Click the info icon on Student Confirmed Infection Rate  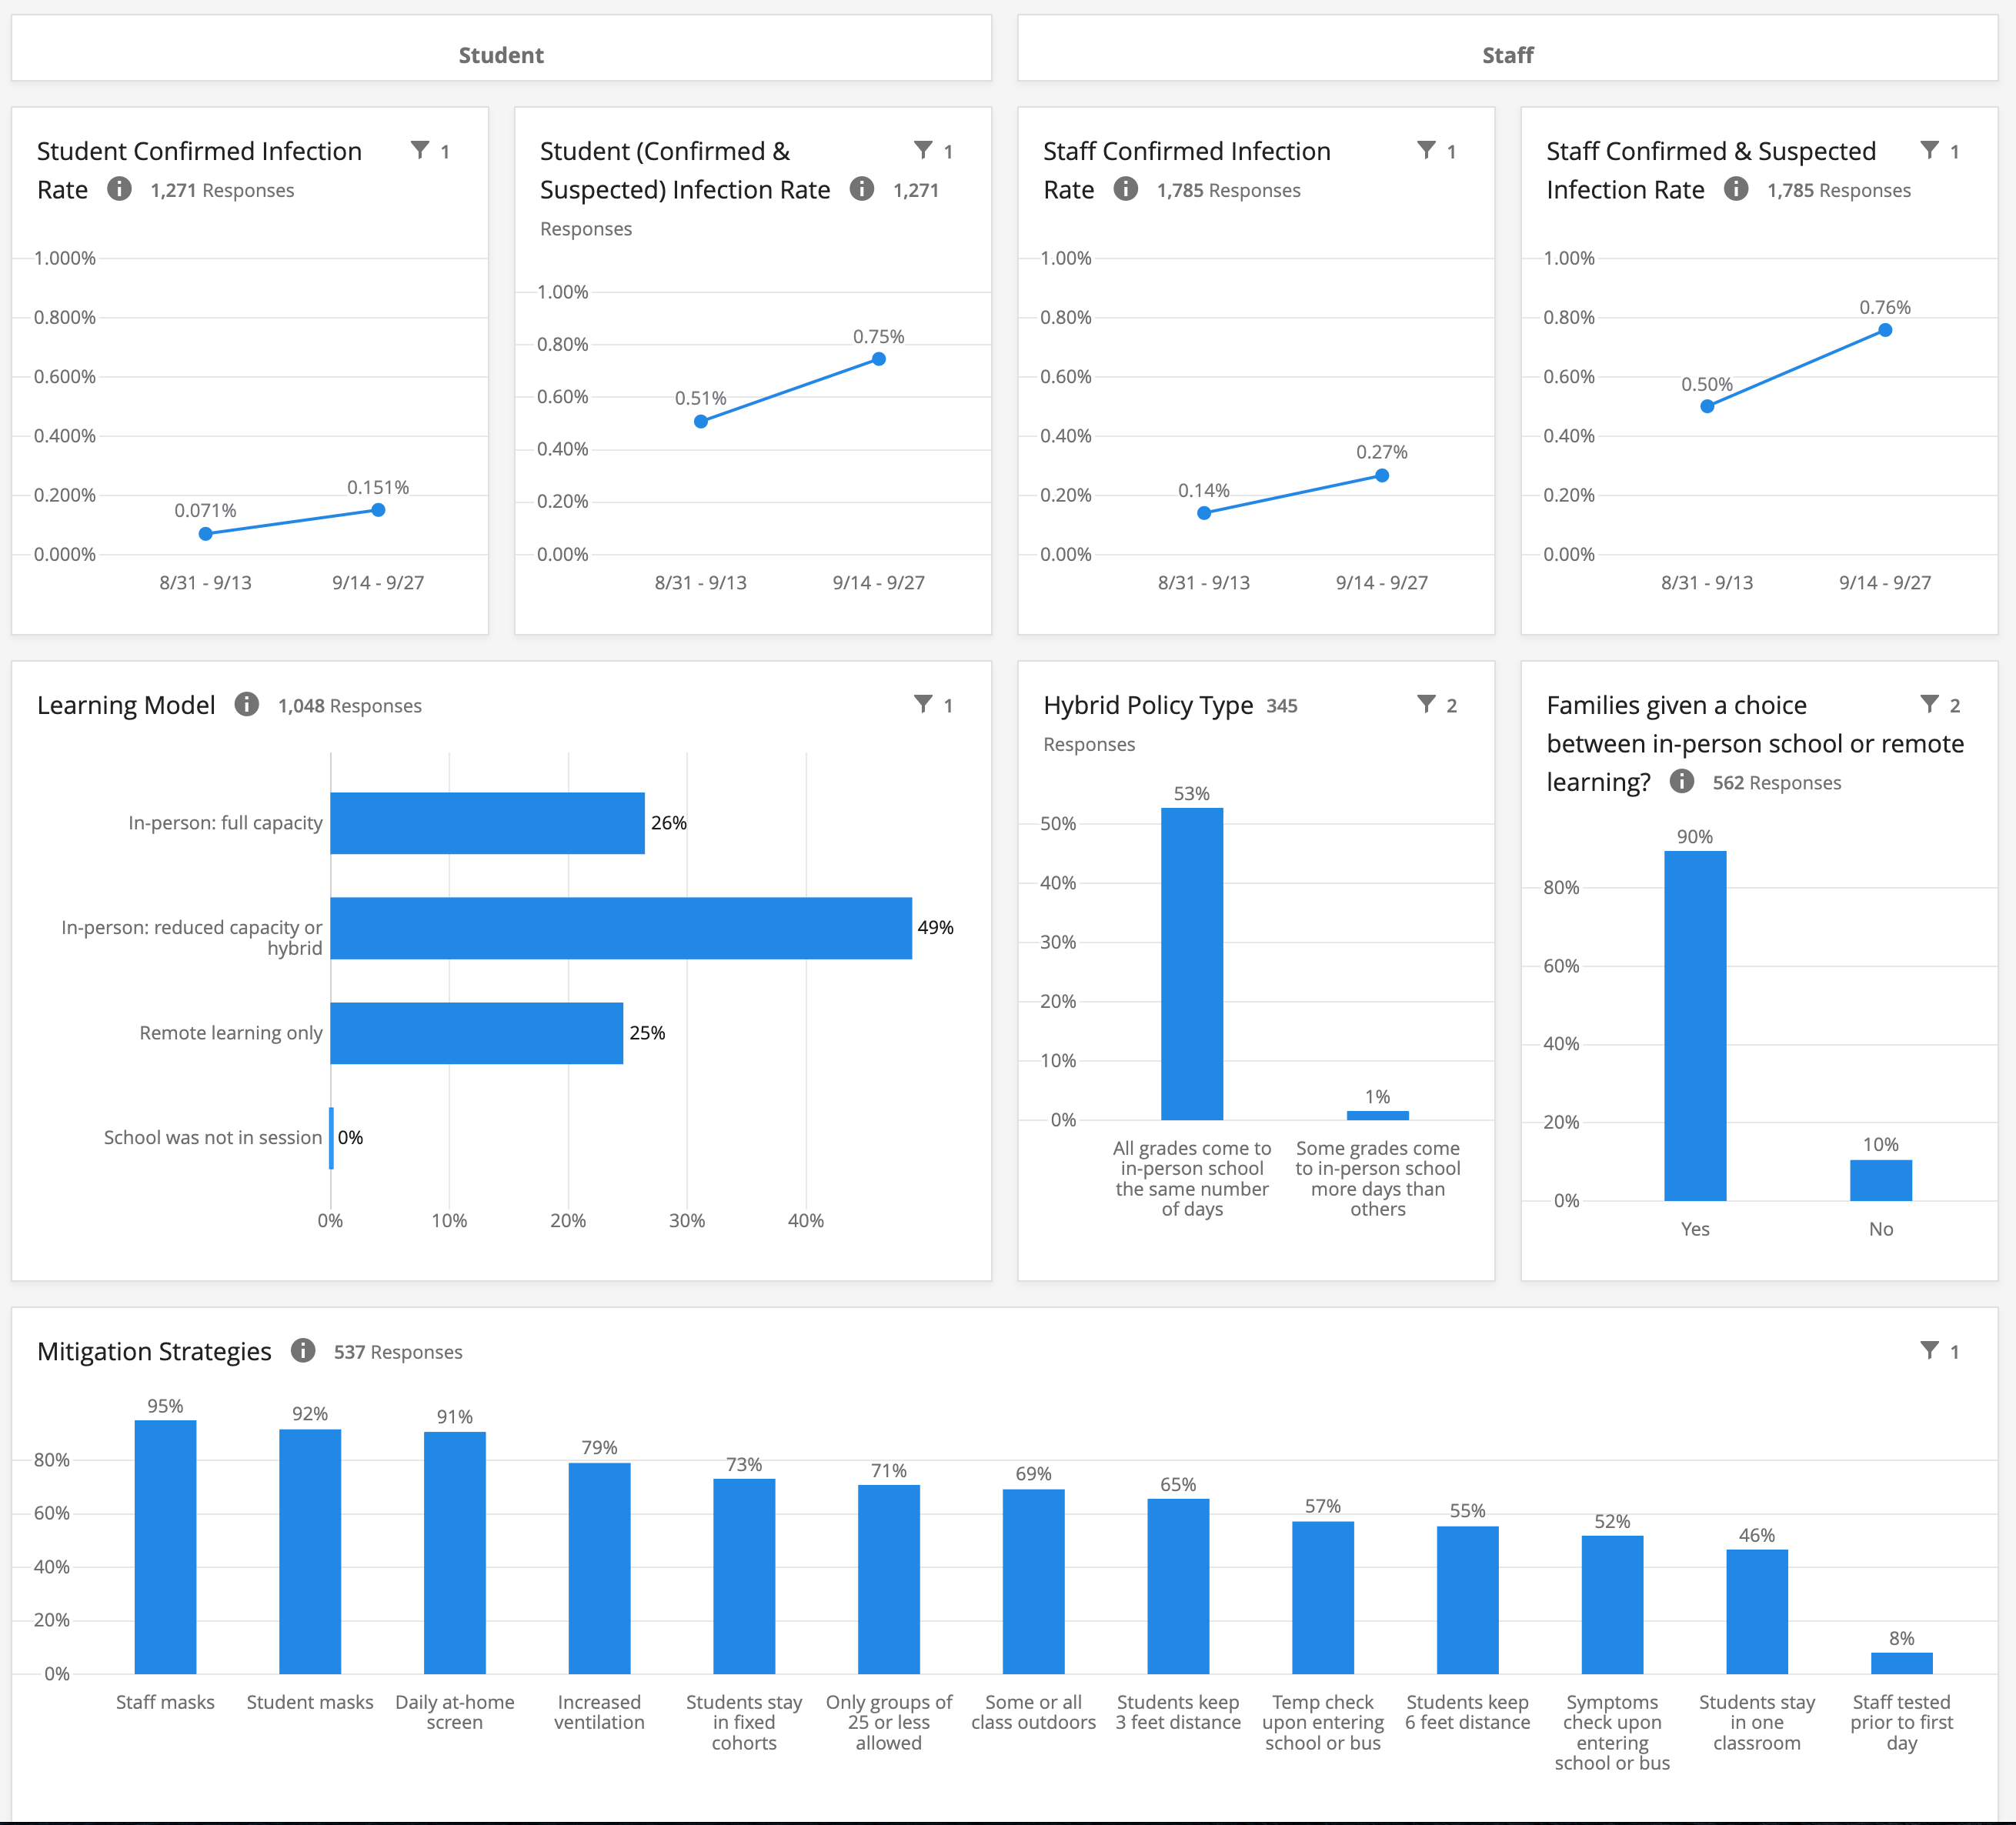(121, 190)
